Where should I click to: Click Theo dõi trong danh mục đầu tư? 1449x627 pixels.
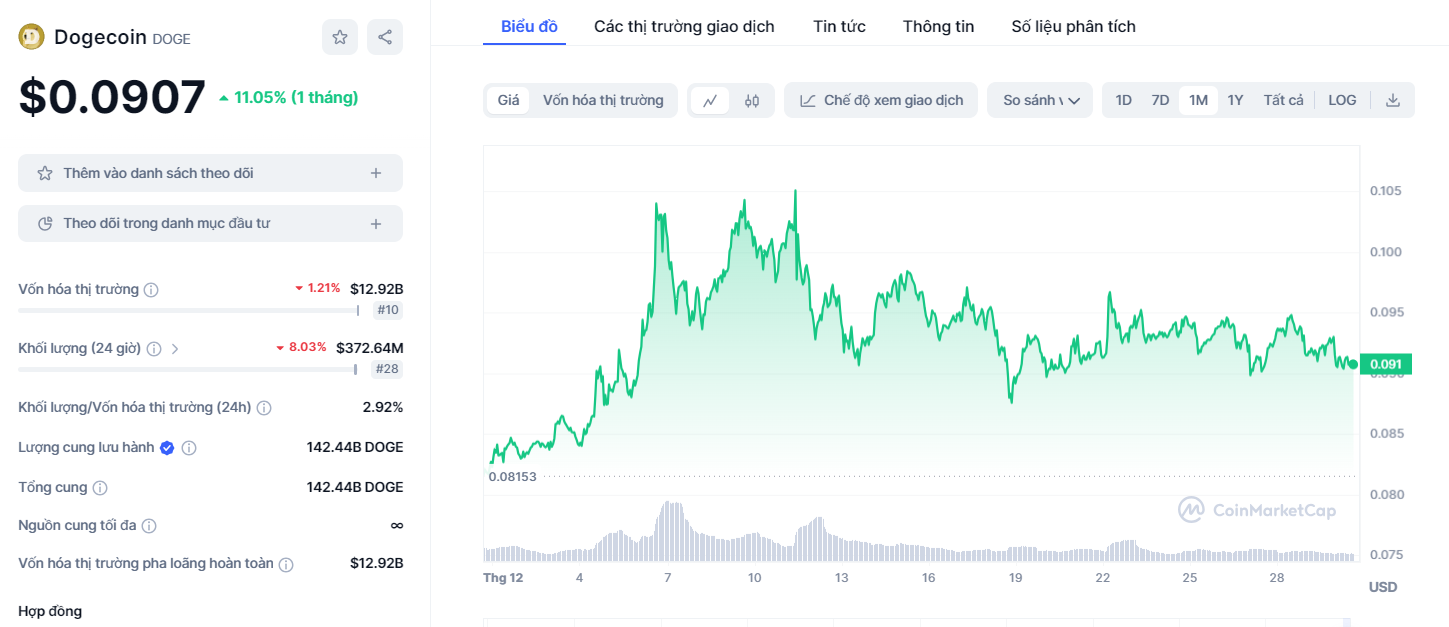(x=210, y=222)
